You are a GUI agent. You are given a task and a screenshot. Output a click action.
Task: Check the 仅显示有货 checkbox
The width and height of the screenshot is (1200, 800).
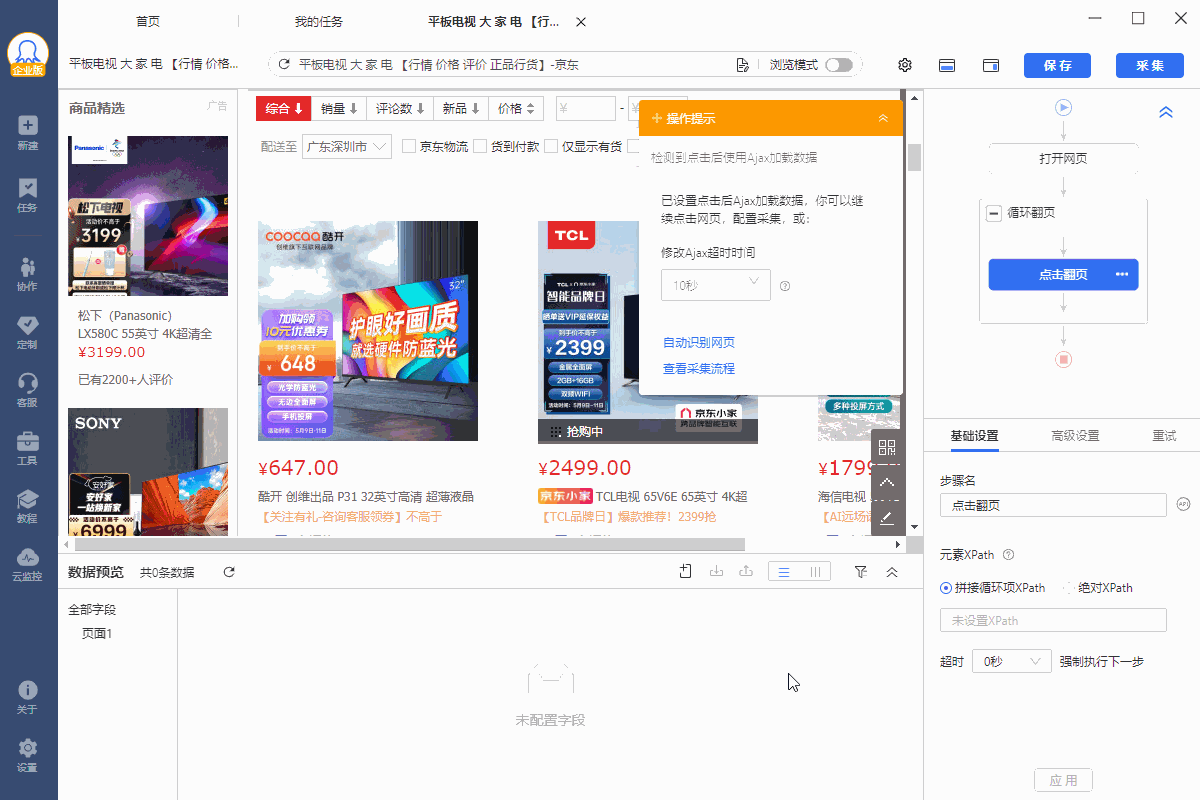(x=551, y=146)
